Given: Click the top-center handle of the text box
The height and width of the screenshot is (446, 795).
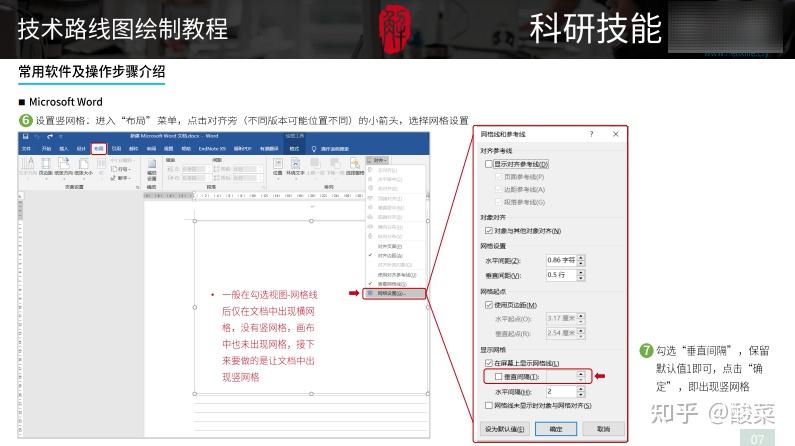Looking at the screenshot, I should (311, 221).
